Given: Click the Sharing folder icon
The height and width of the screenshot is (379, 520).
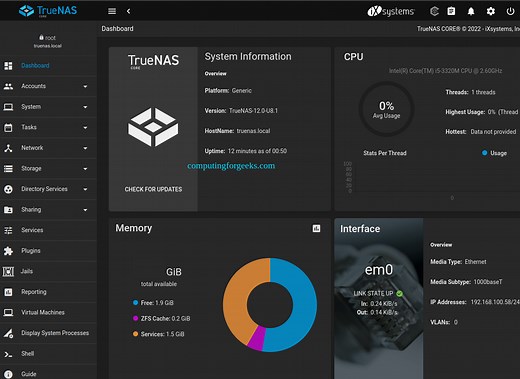Looking at the screenshot, I should 8,210.
